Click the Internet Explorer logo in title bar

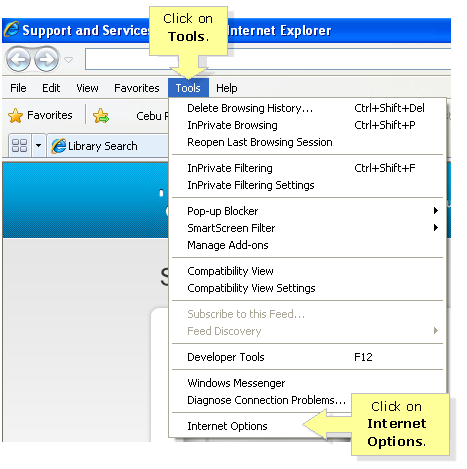(x=12, y=30)
